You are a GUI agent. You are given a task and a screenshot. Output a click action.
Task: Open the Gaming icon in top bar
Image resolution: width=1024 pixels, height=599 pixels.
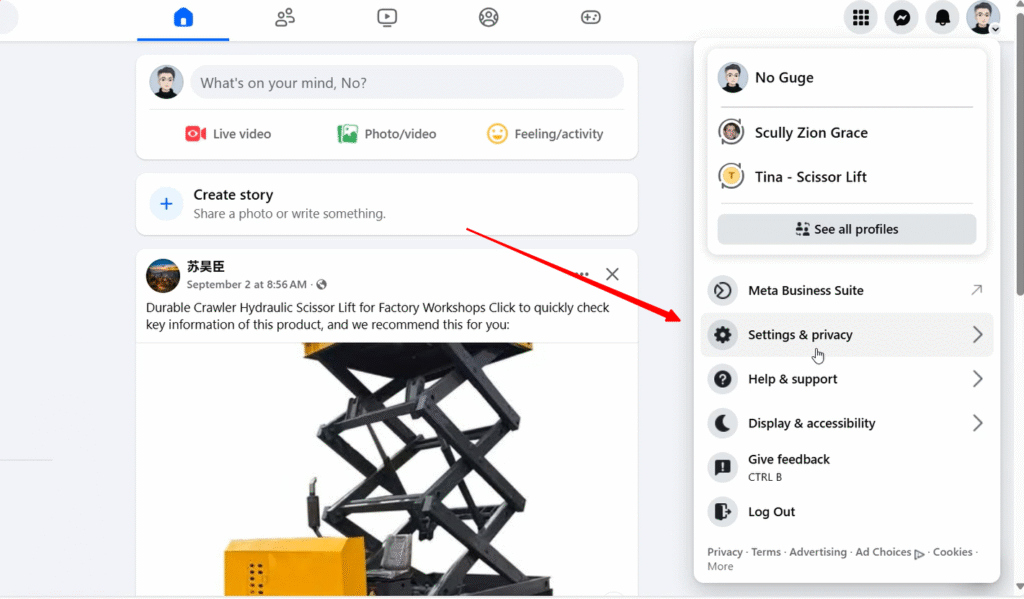click(590, 18)
